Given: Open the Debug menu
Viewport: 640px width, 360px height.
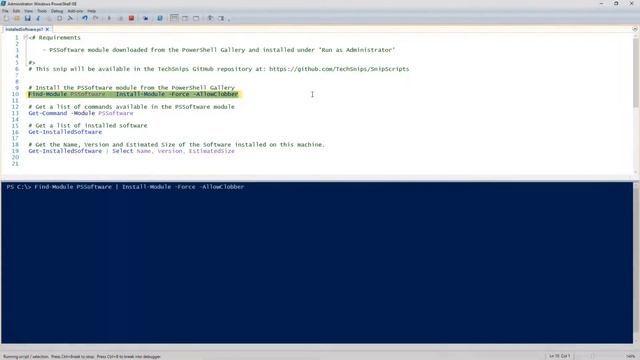Looking at the screenshot, I should (x=57, y=11).
